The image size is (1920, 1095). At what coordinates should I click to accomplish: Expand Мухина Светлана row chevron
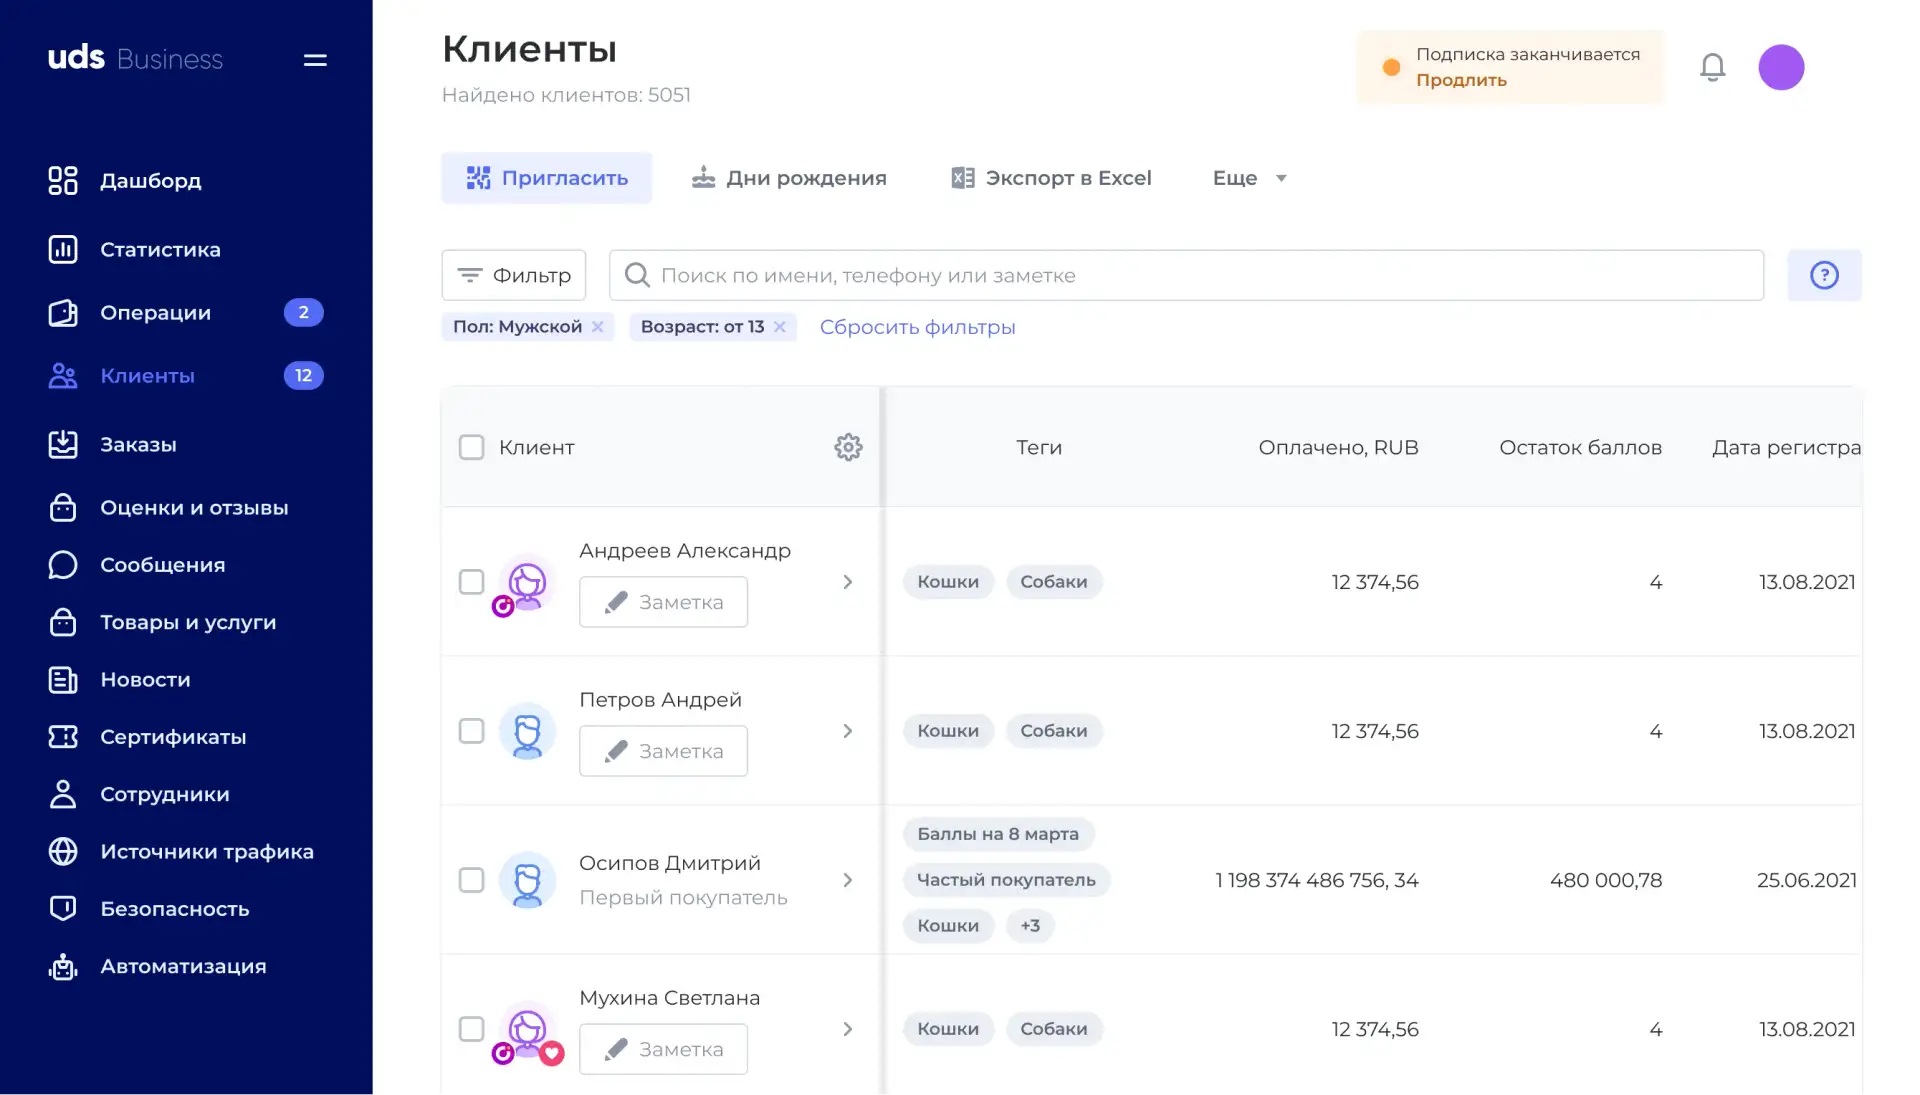(848, 1029)
